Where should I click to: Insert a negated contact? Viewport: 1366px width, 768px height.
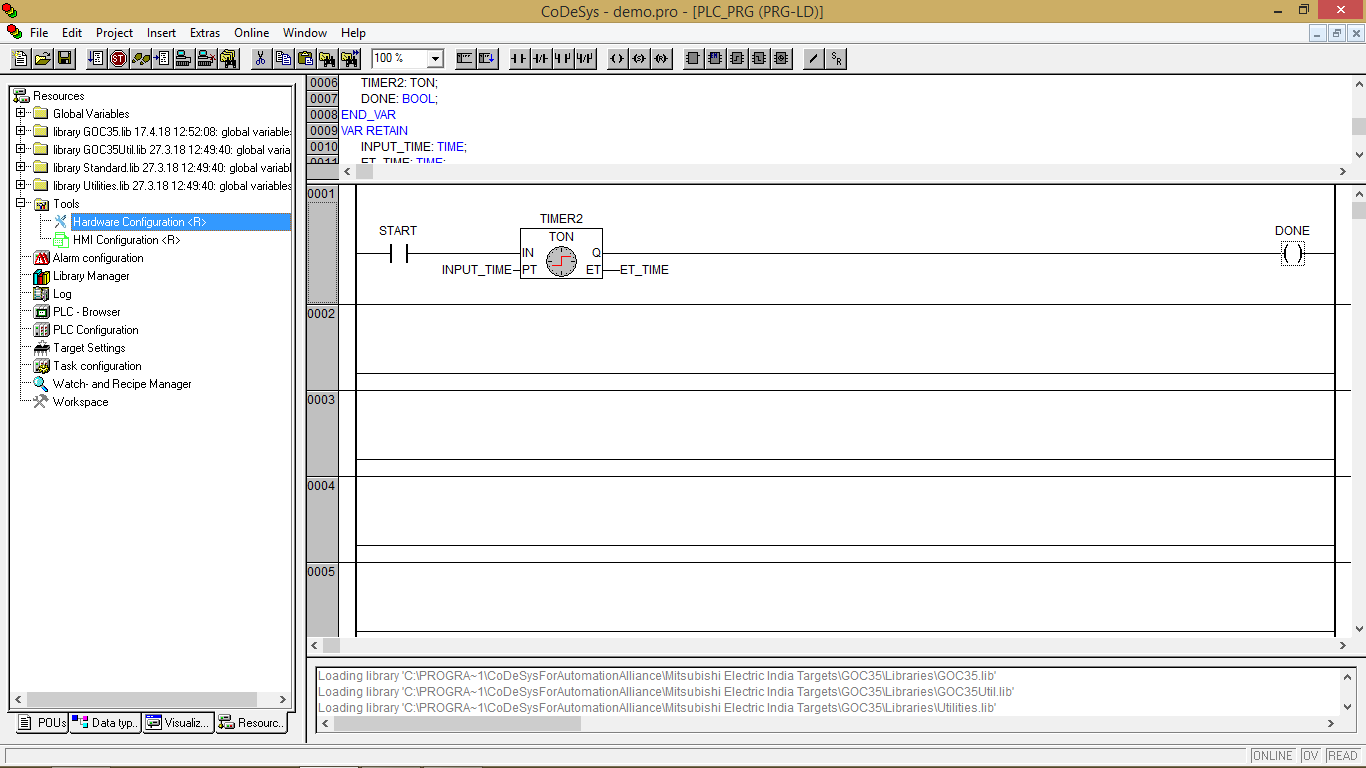541,58
